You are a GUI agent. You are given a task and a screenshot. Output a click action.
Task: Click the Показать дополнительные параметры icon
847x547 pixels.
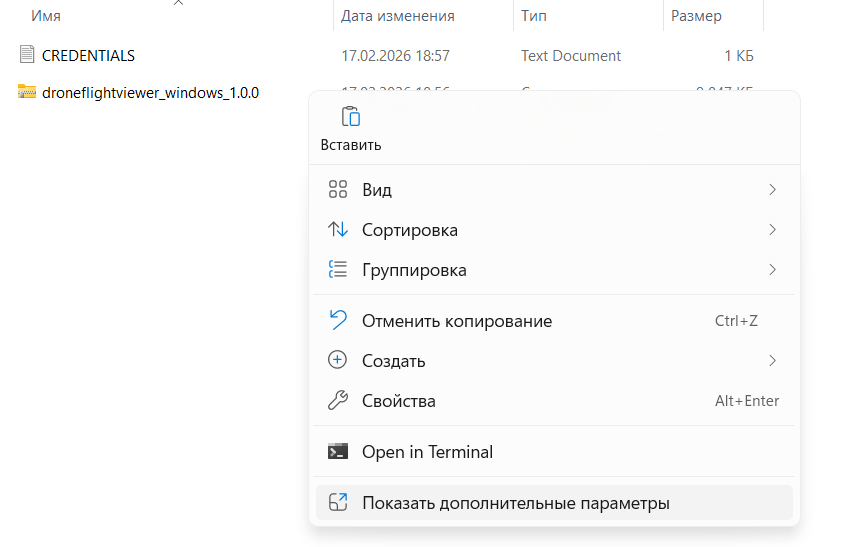click(x=338, y=503)
